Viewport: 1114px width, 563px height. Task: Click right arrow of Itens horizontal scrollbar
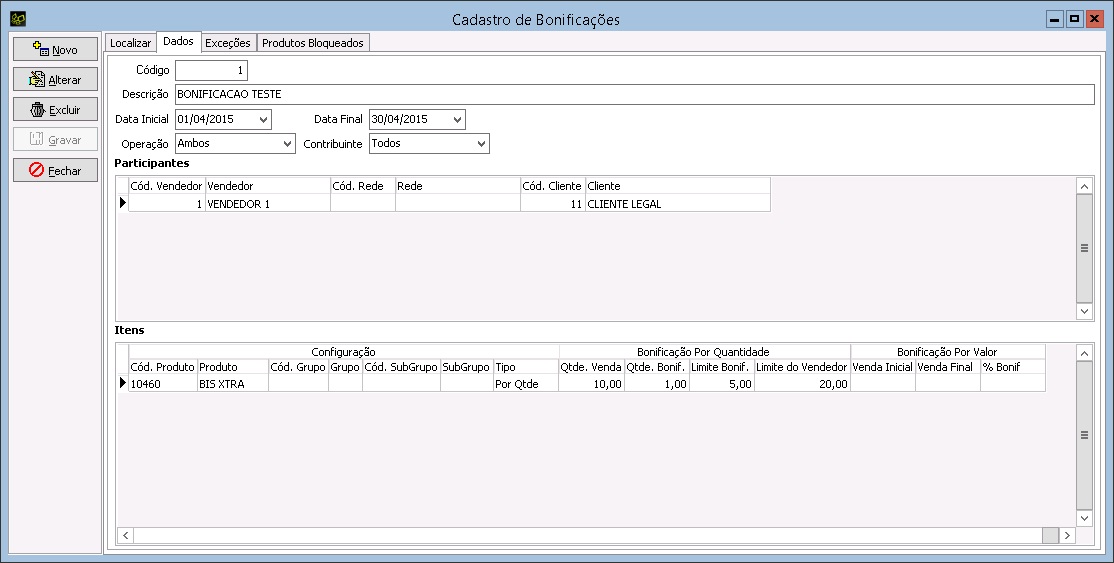pyautogui.click(x=1068, y=536)
